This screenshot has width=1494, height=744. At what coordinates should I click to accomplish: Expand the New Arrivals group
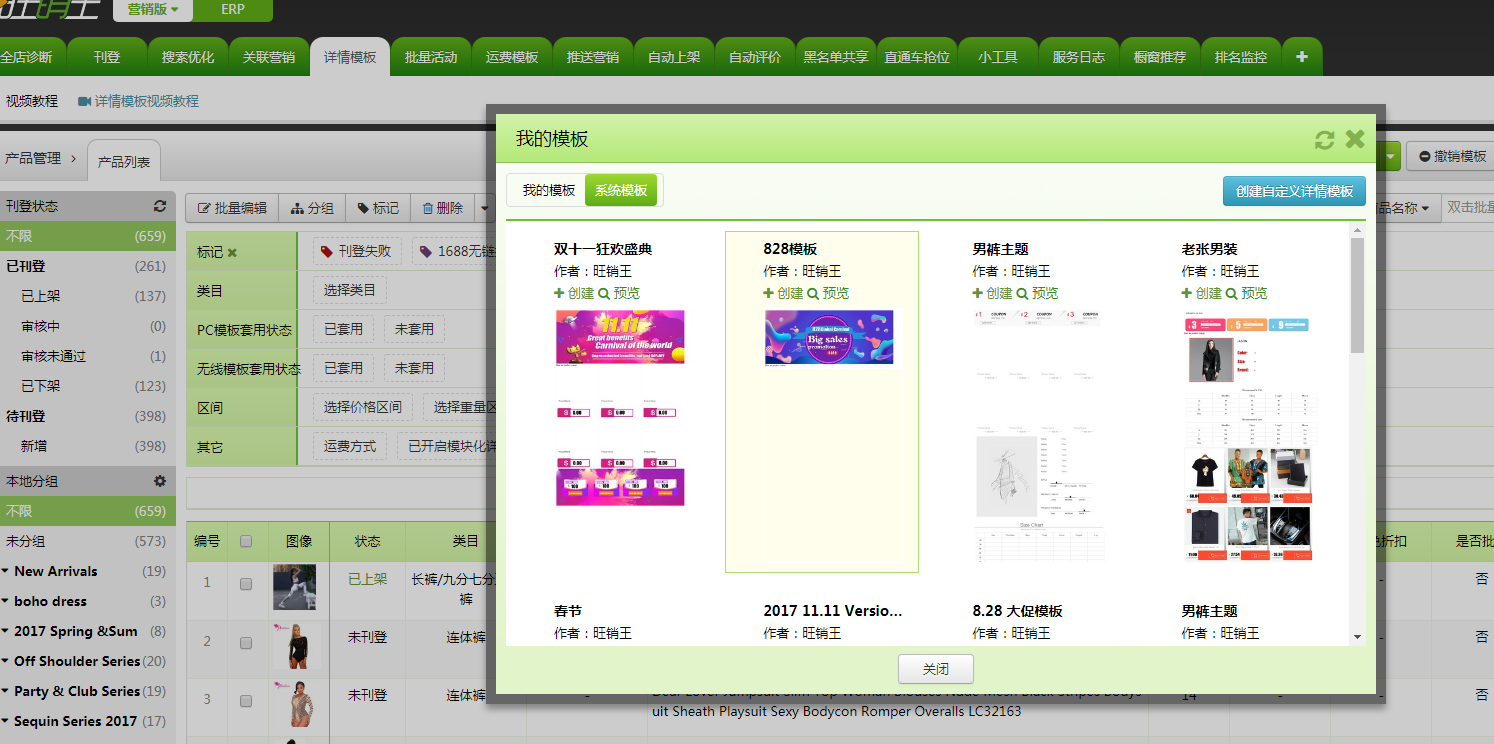pyautogui.click(x=5, y=572)
